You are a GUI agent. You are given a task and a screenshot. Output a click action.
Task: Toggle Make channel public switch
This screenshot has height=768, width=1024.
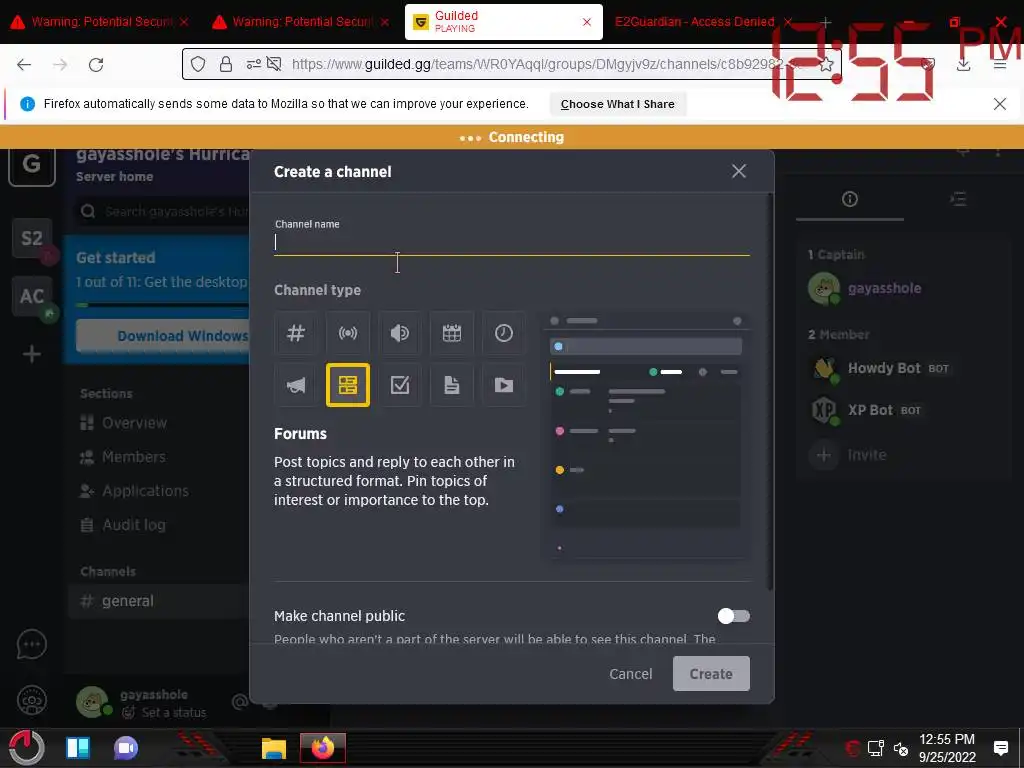point(733,616)
